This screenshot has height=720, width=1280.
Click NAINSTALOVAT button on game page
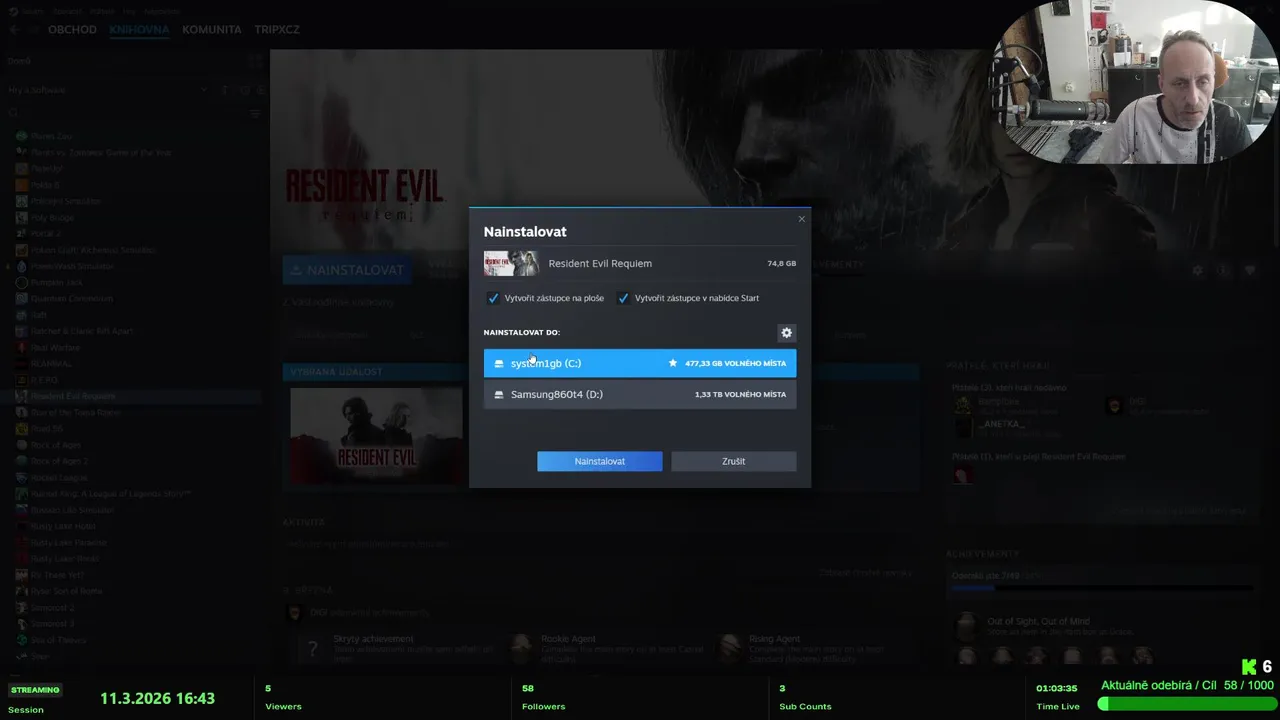click(347, 270)
